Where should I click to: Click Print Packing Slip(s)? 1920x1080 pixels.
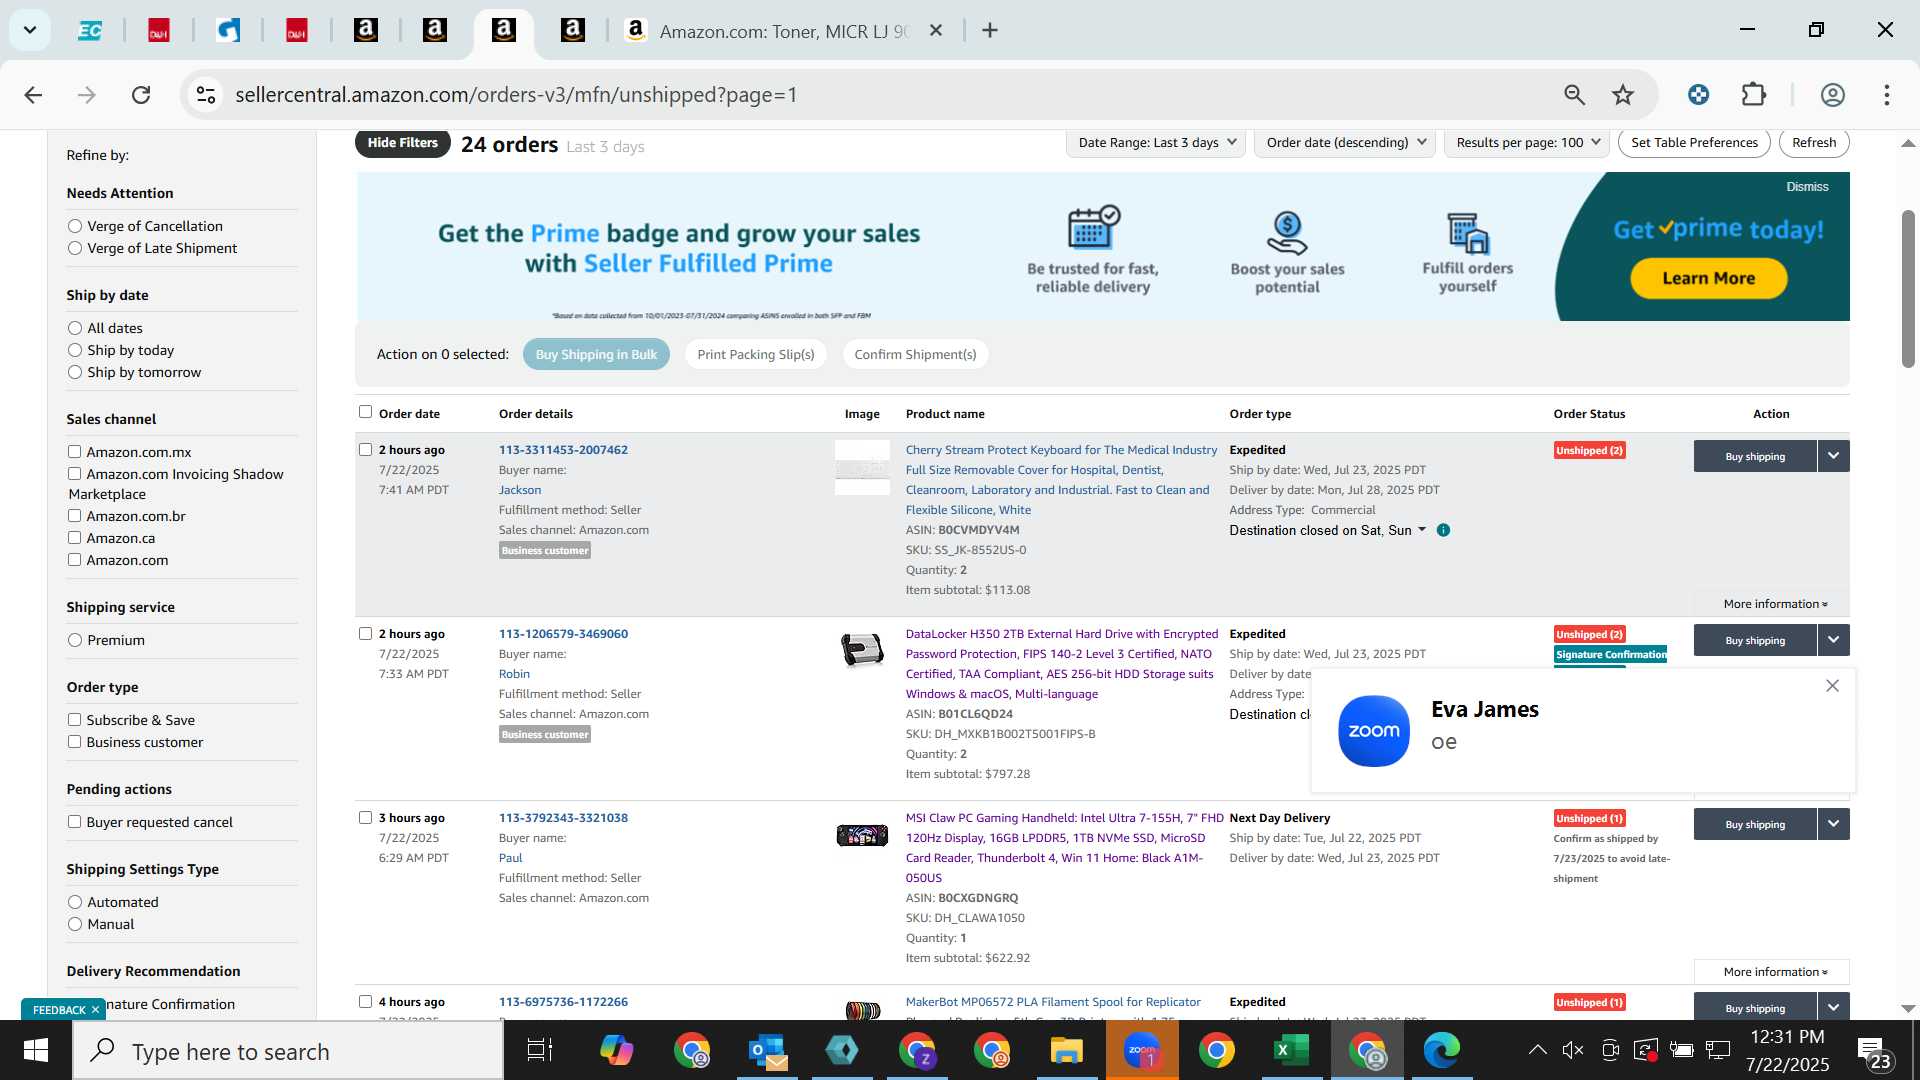[x=756, y=354]
